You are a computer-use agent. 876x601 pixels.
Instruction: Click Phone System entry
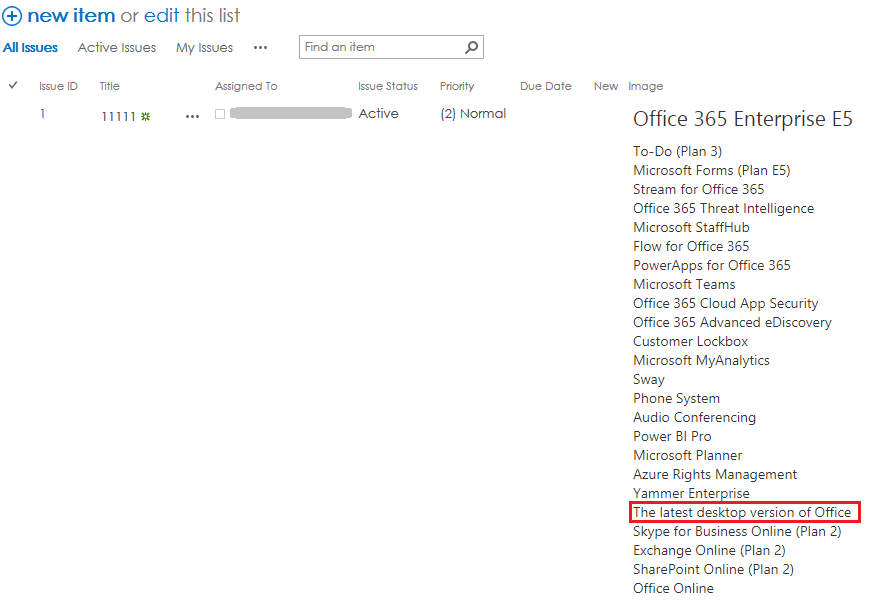pyautogui.click(x=677, y=398)
